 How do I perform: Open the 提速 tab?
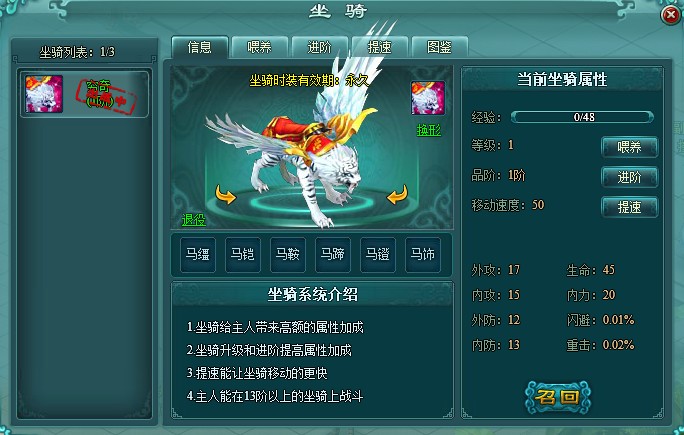(x=380, y=47)
